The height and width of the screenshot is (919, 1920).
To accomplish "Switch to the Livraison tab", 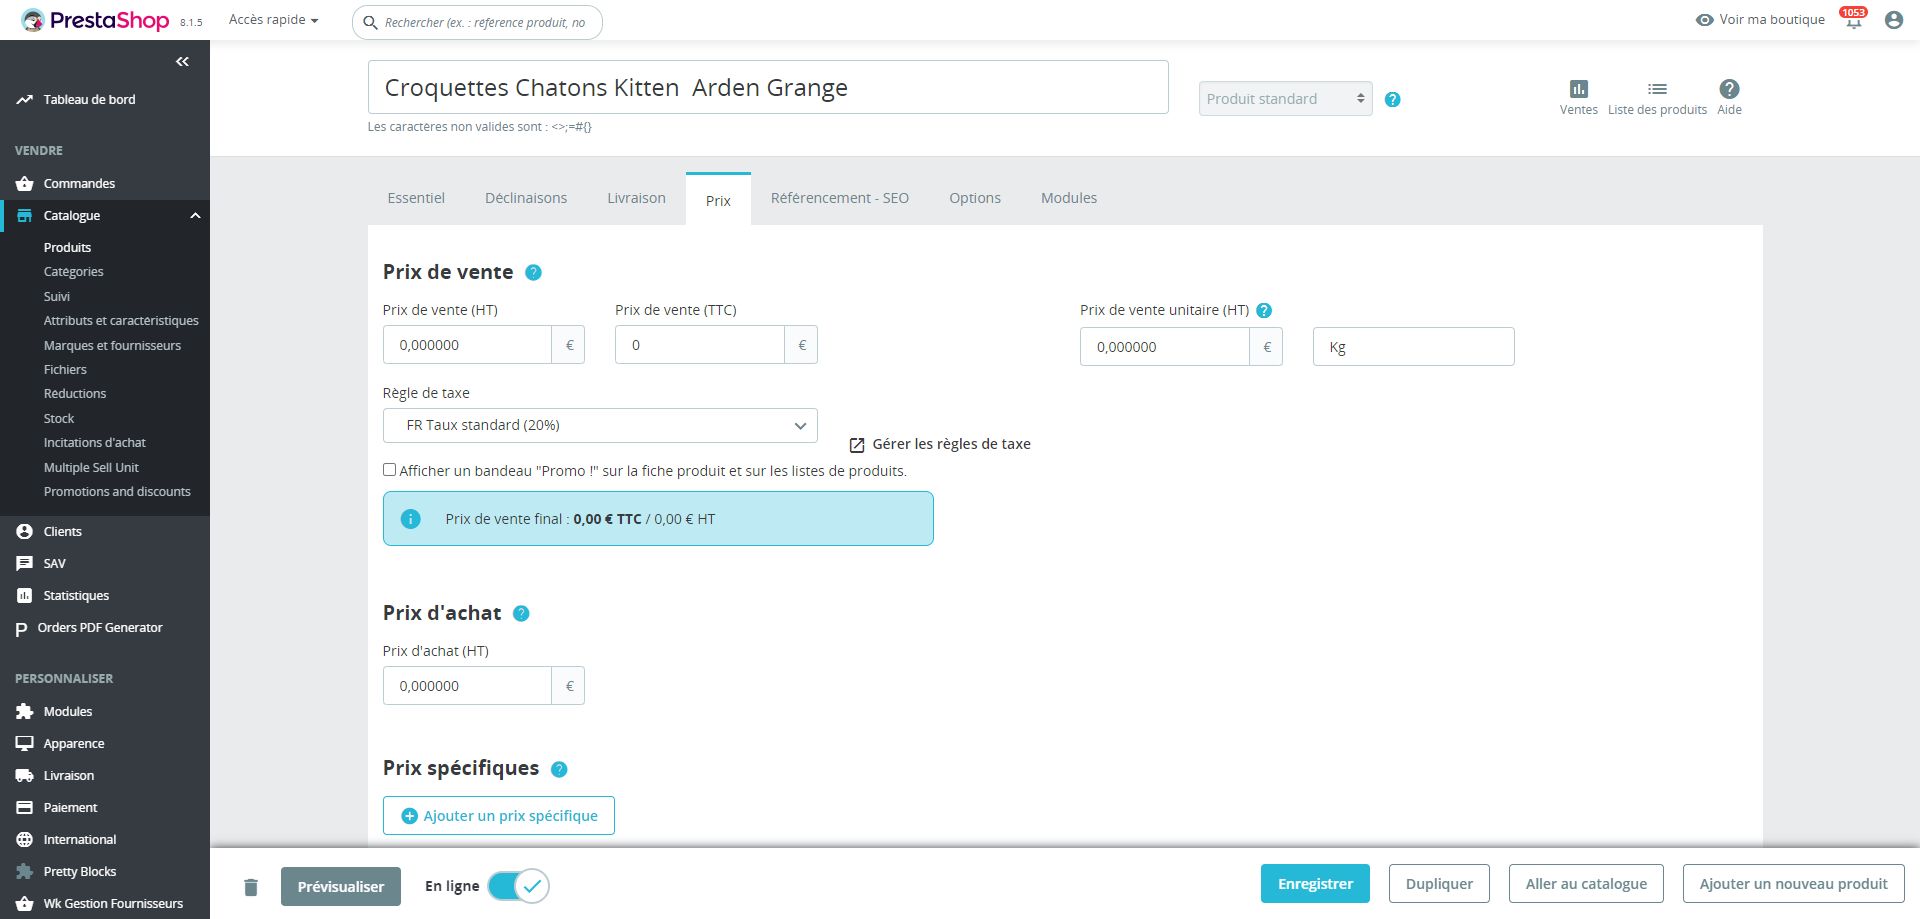I will [636, 198].
